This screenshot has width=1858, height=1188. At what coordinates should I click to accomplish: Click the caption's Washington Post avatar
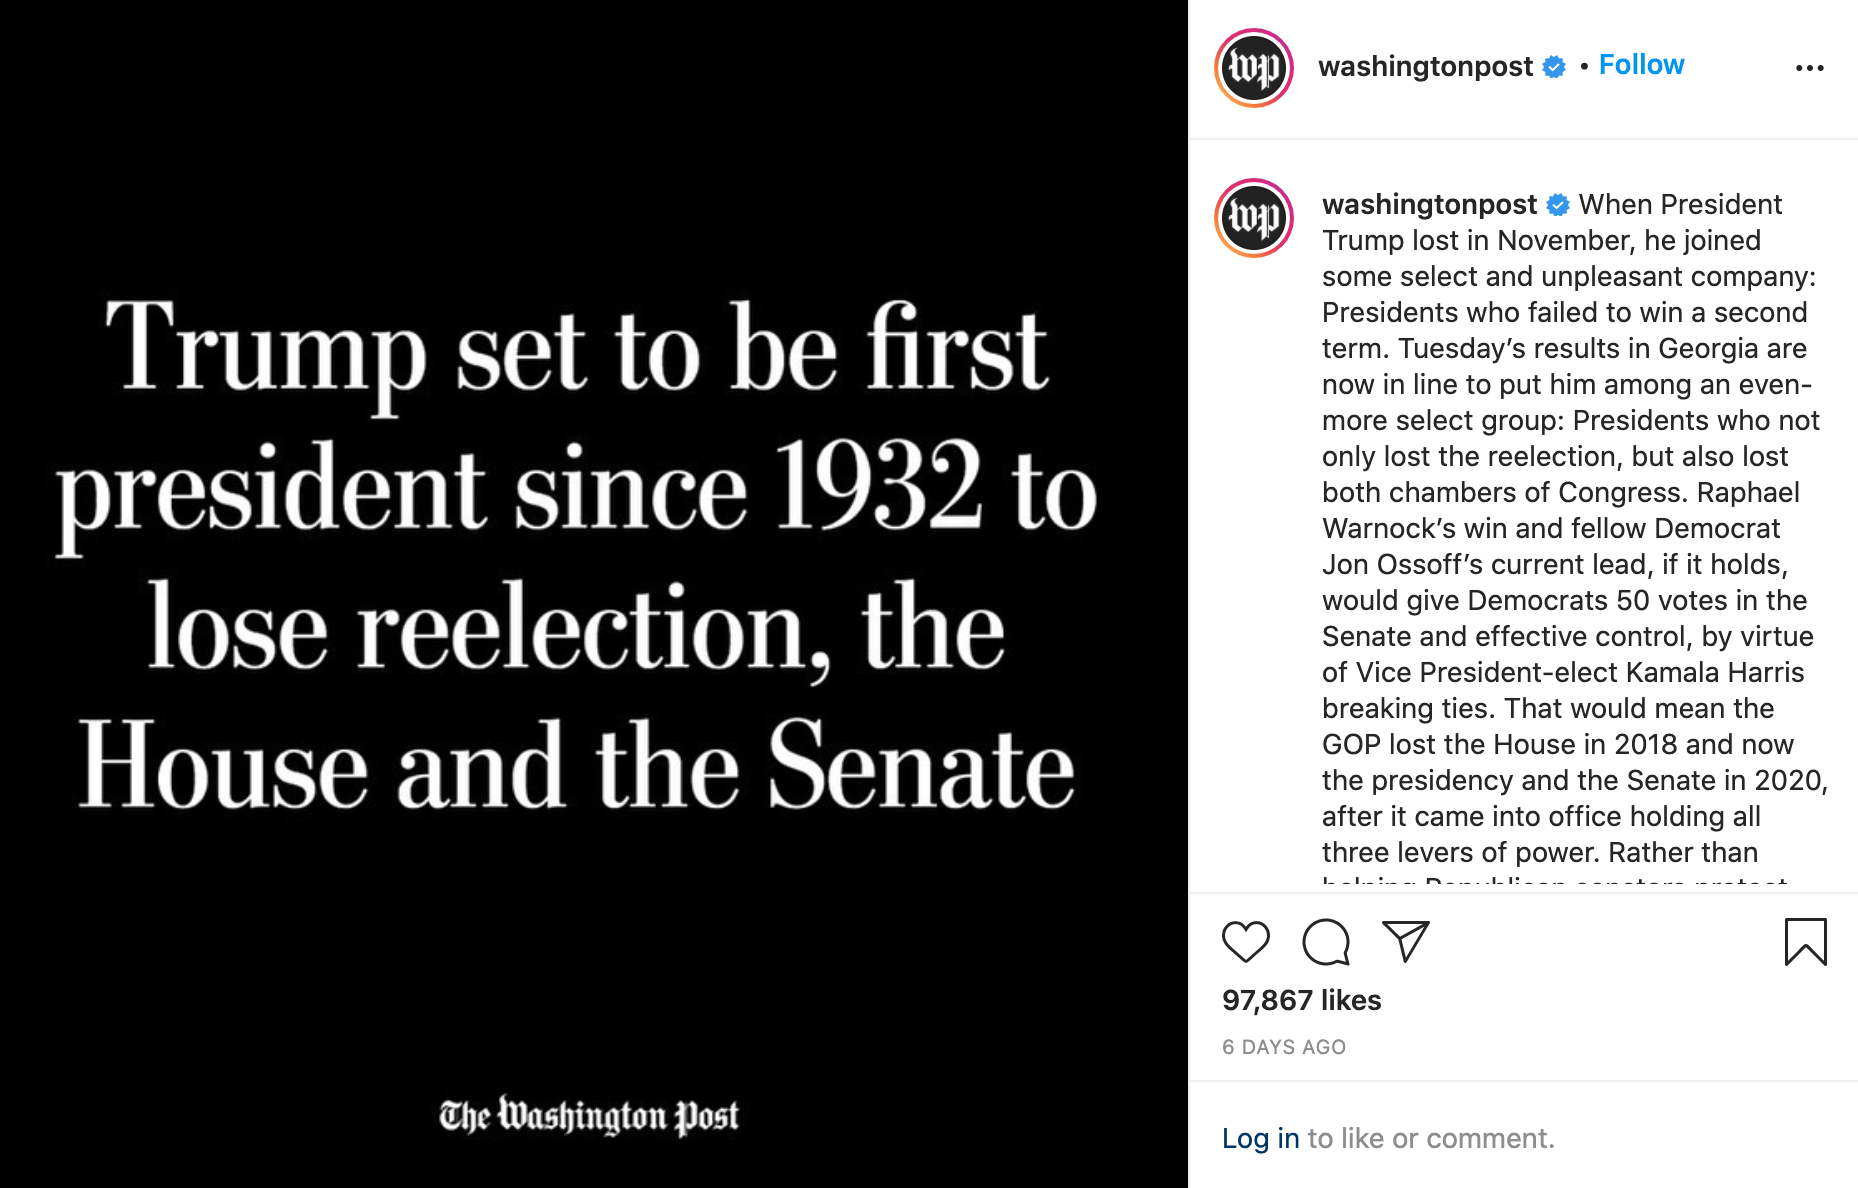pos(1254,218)
